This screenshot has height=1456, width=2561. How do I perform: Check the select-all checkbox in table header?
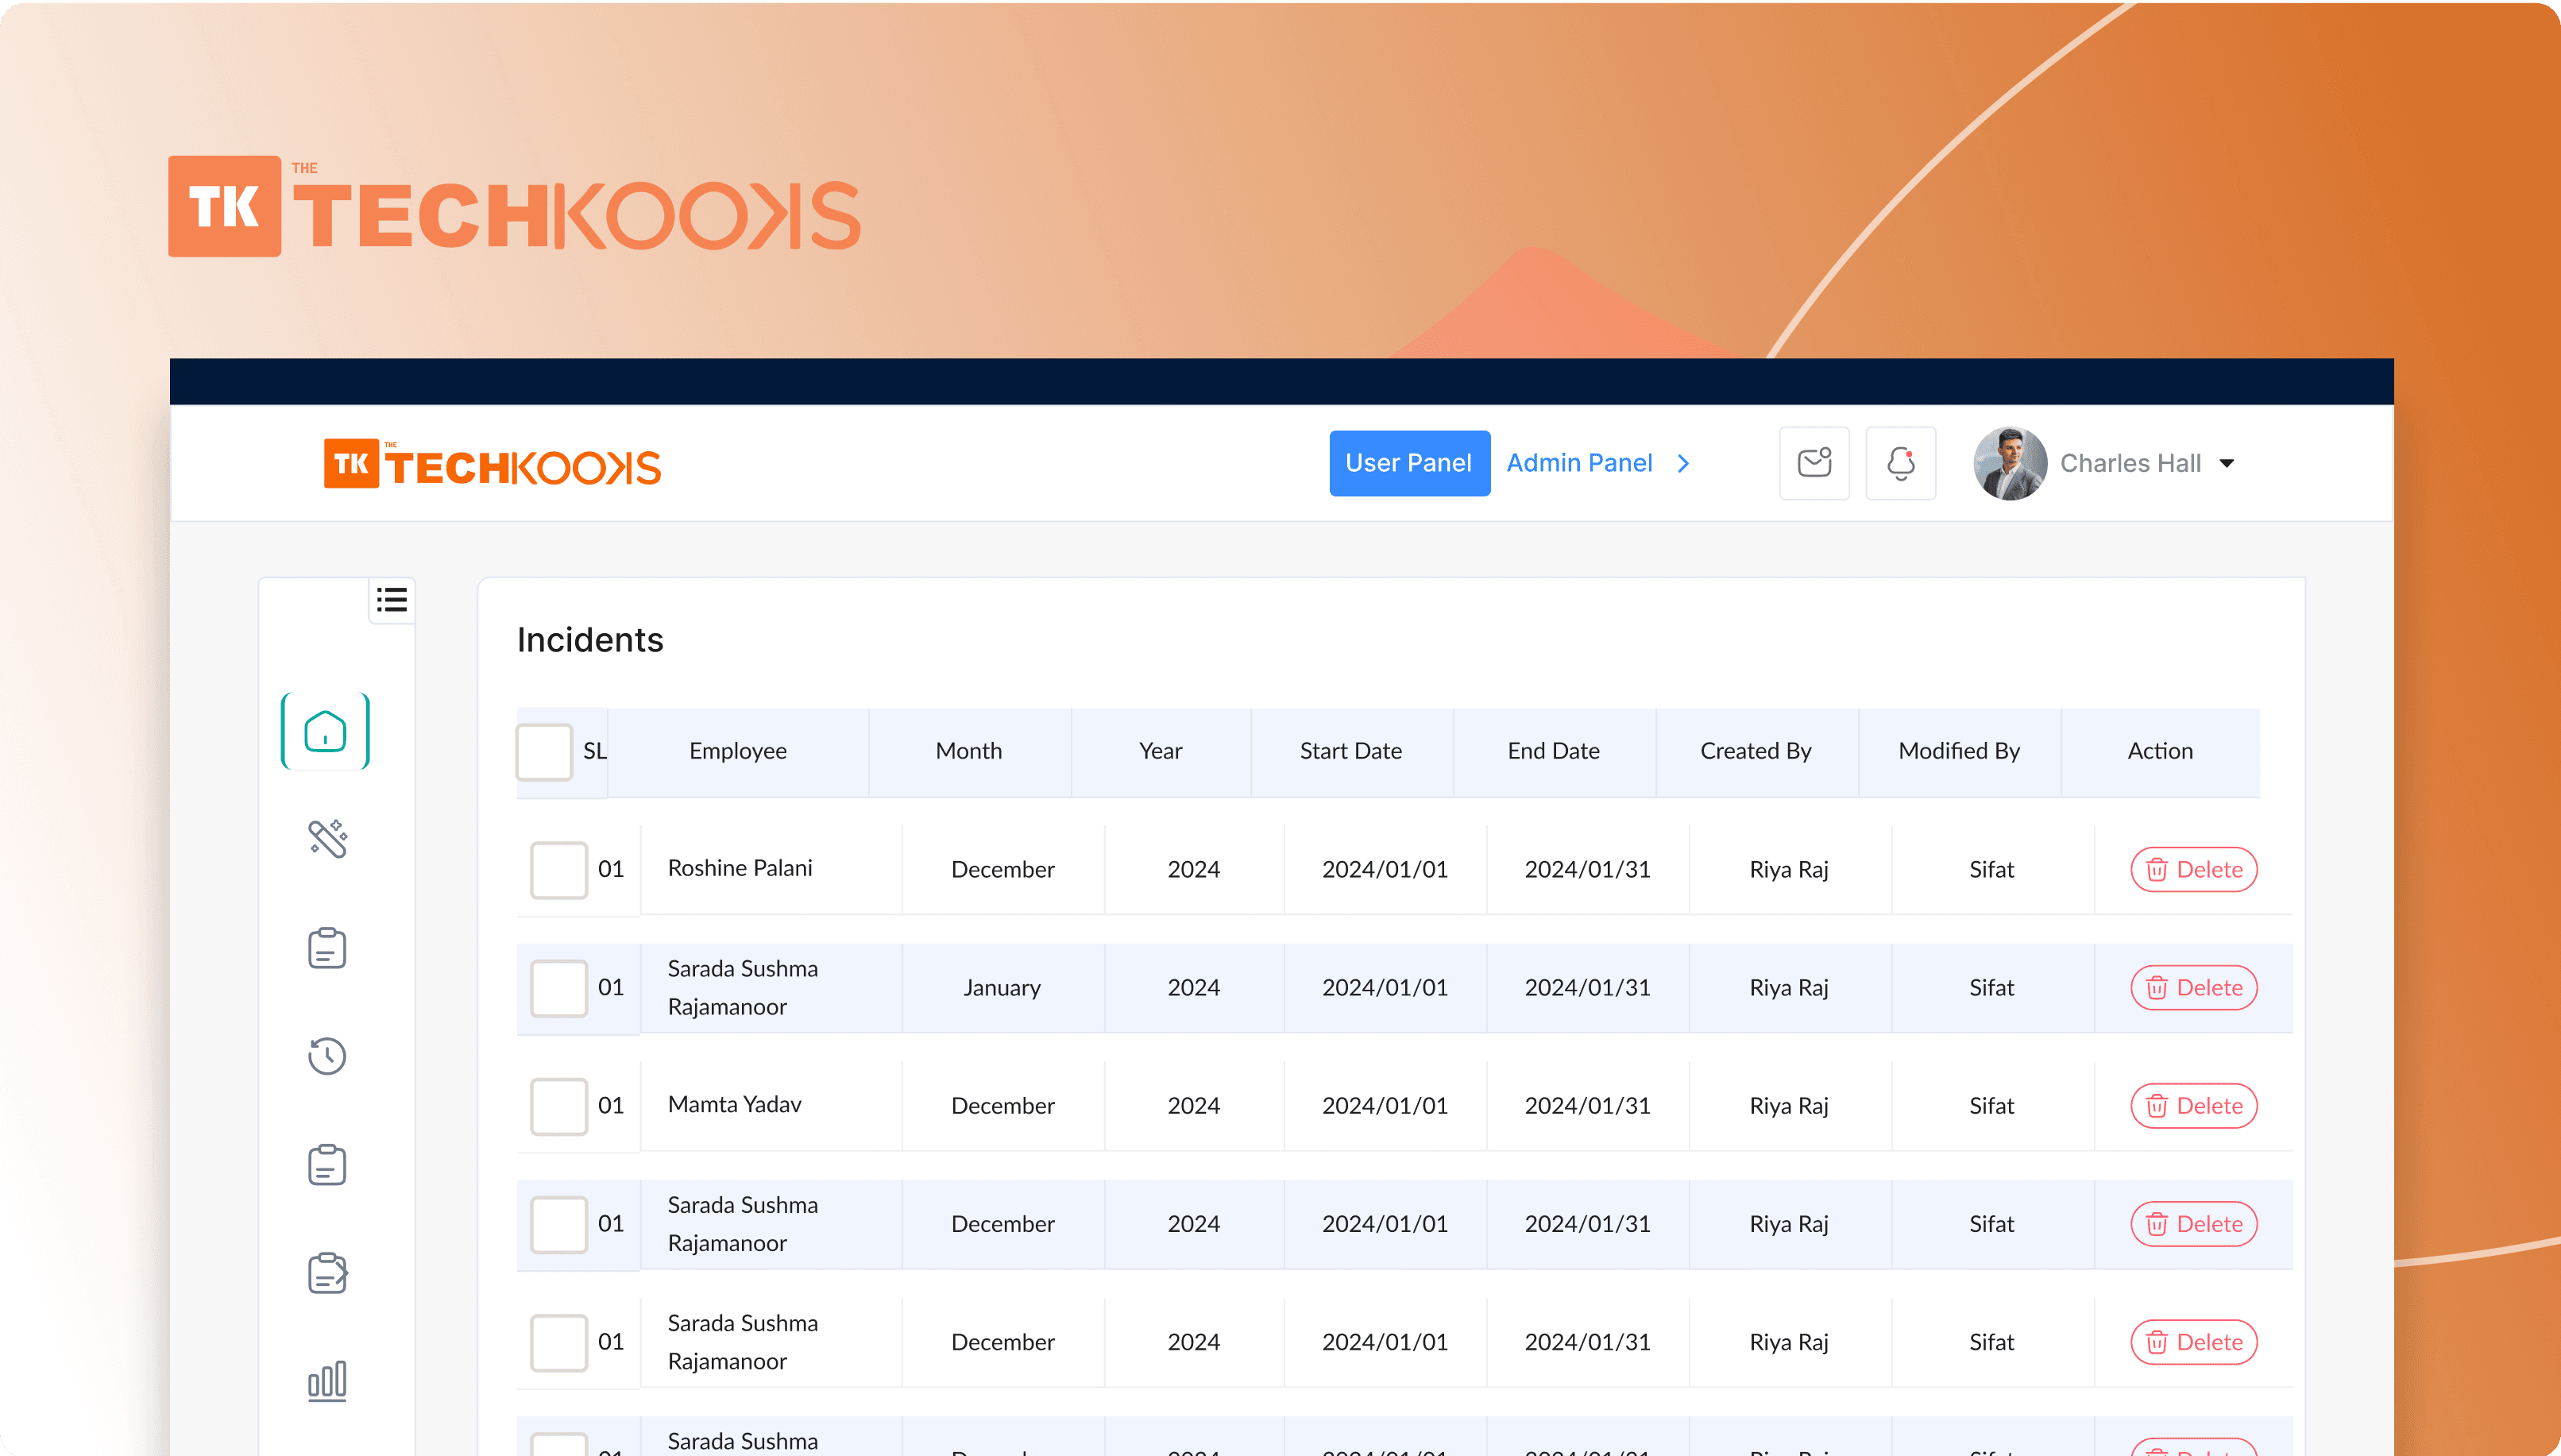click(544, 751)
